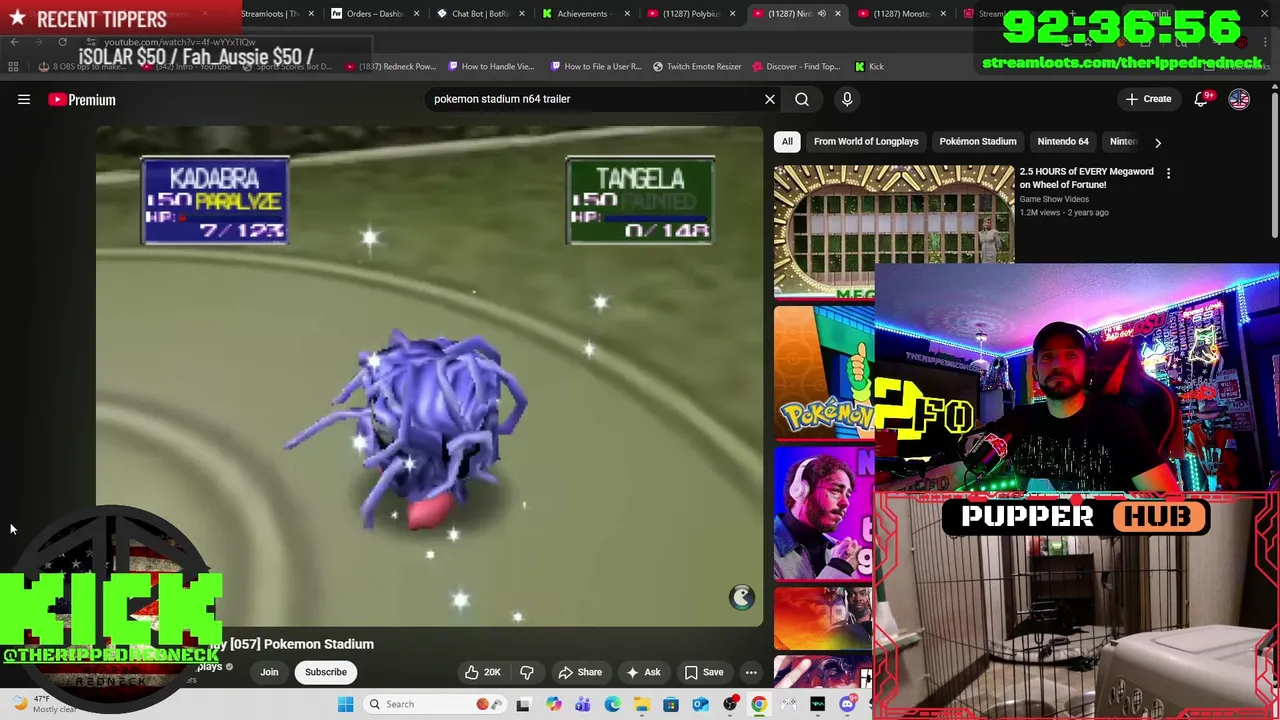Screen dimensions: 1280x720
Task: Clear the search query with the X icon
Action: coord(770,99)
